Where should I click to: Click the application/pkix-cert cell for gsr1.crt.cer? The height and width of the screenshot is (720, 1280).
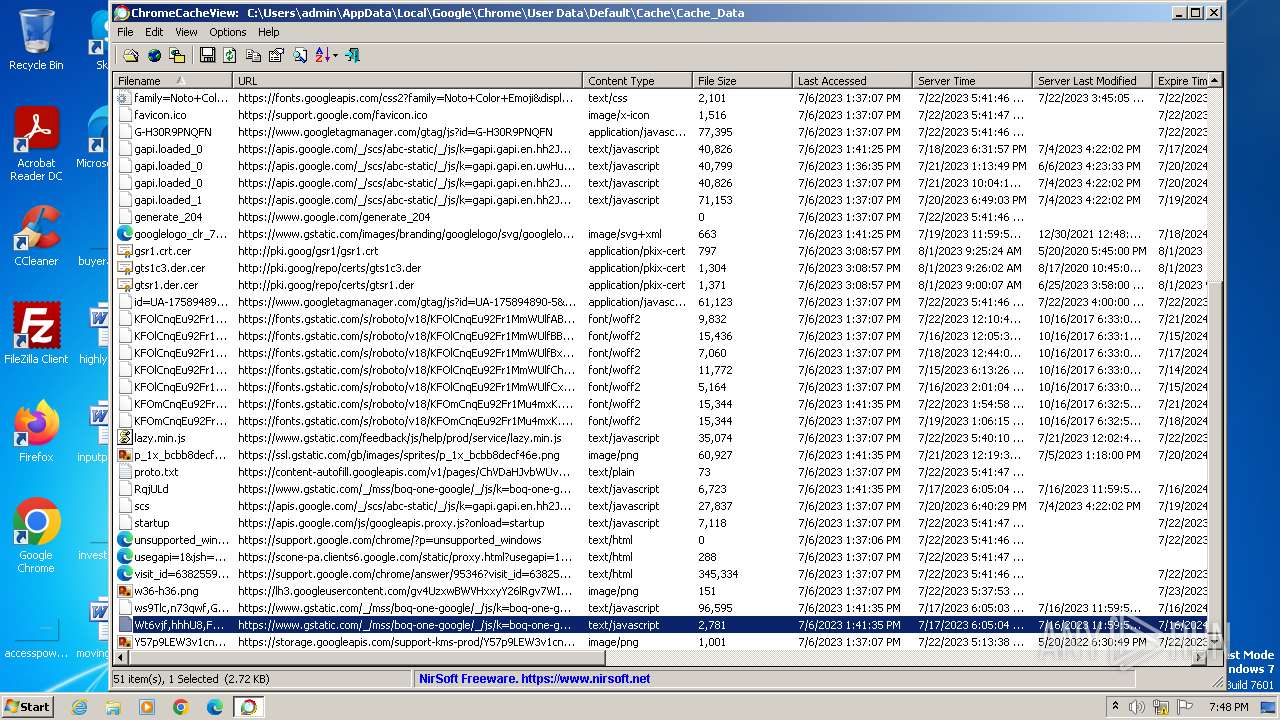(x=637, y=251)
